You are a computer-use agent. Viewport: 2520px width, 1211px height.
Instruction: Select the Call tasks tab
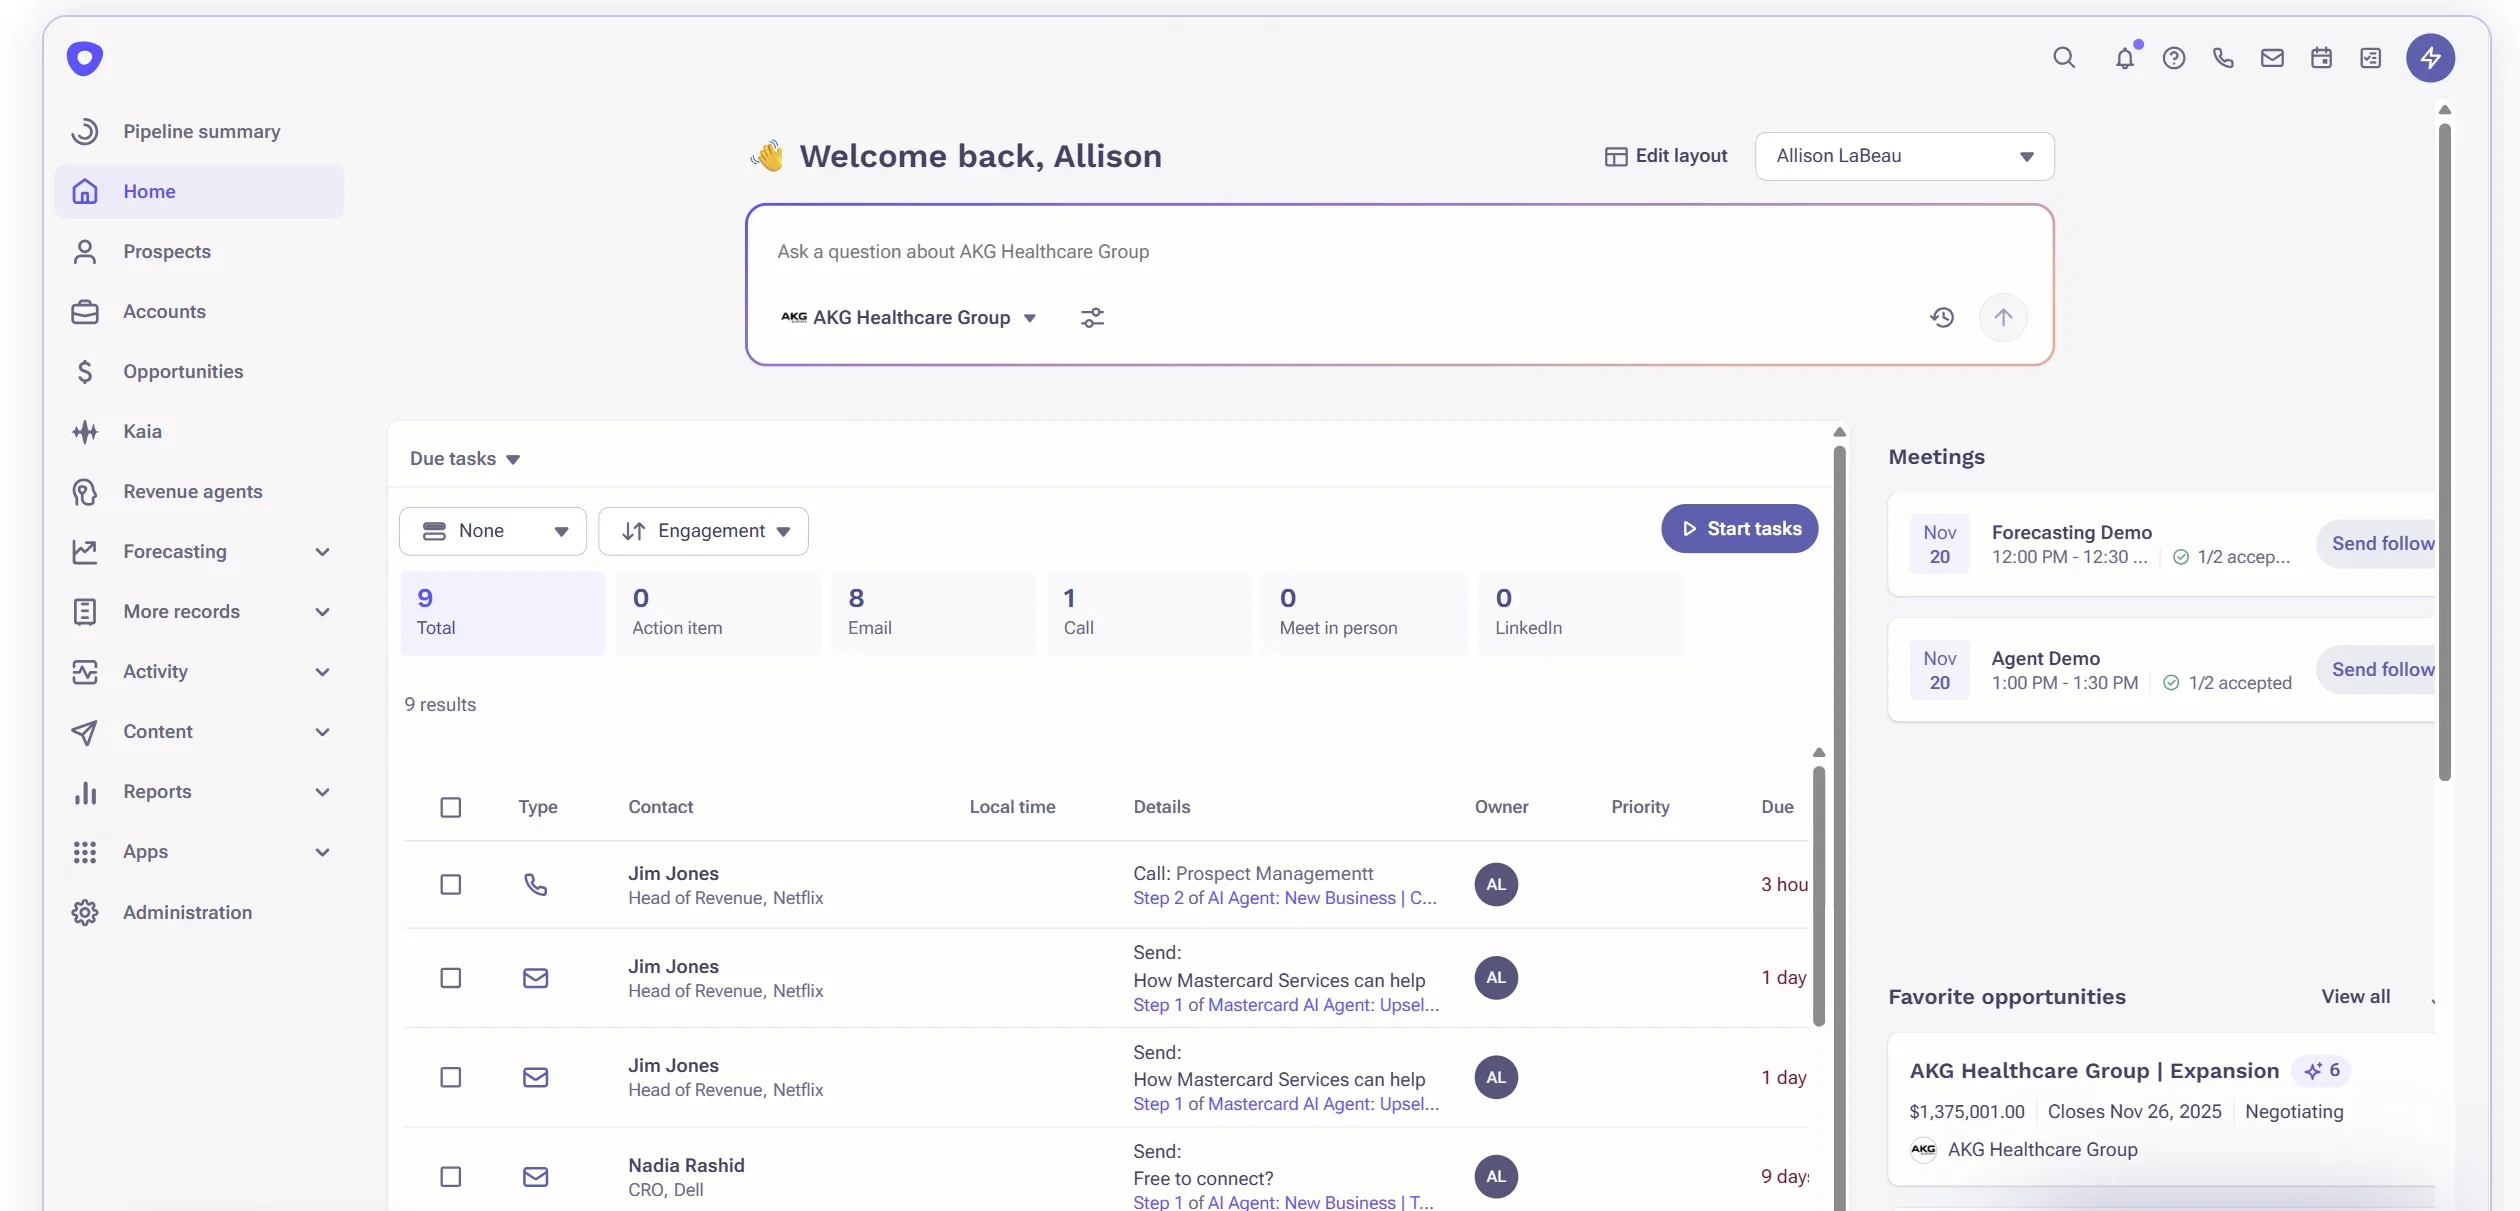tap(1149, 613)
